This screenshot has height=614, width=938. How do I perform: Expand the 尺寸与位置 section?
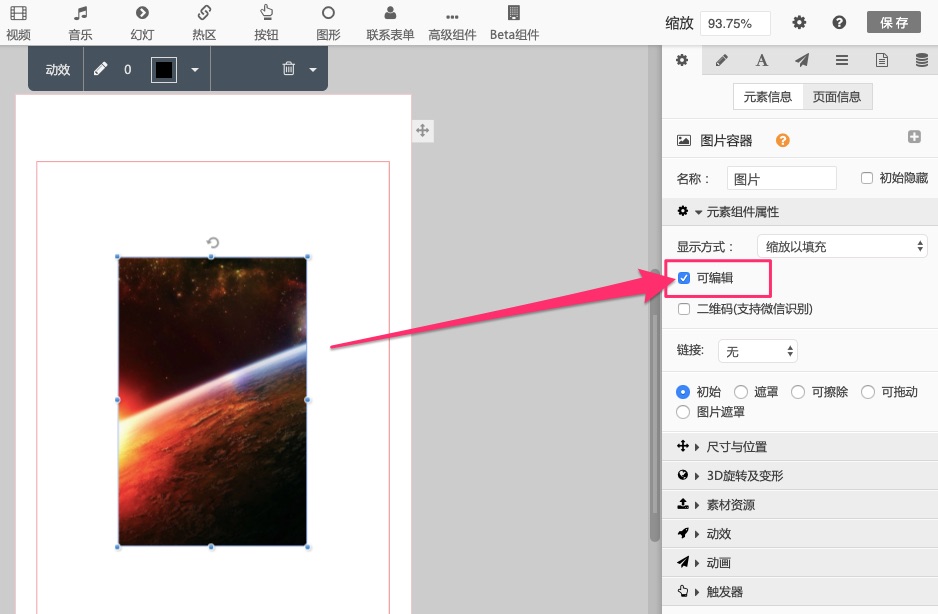click(737, 447)
